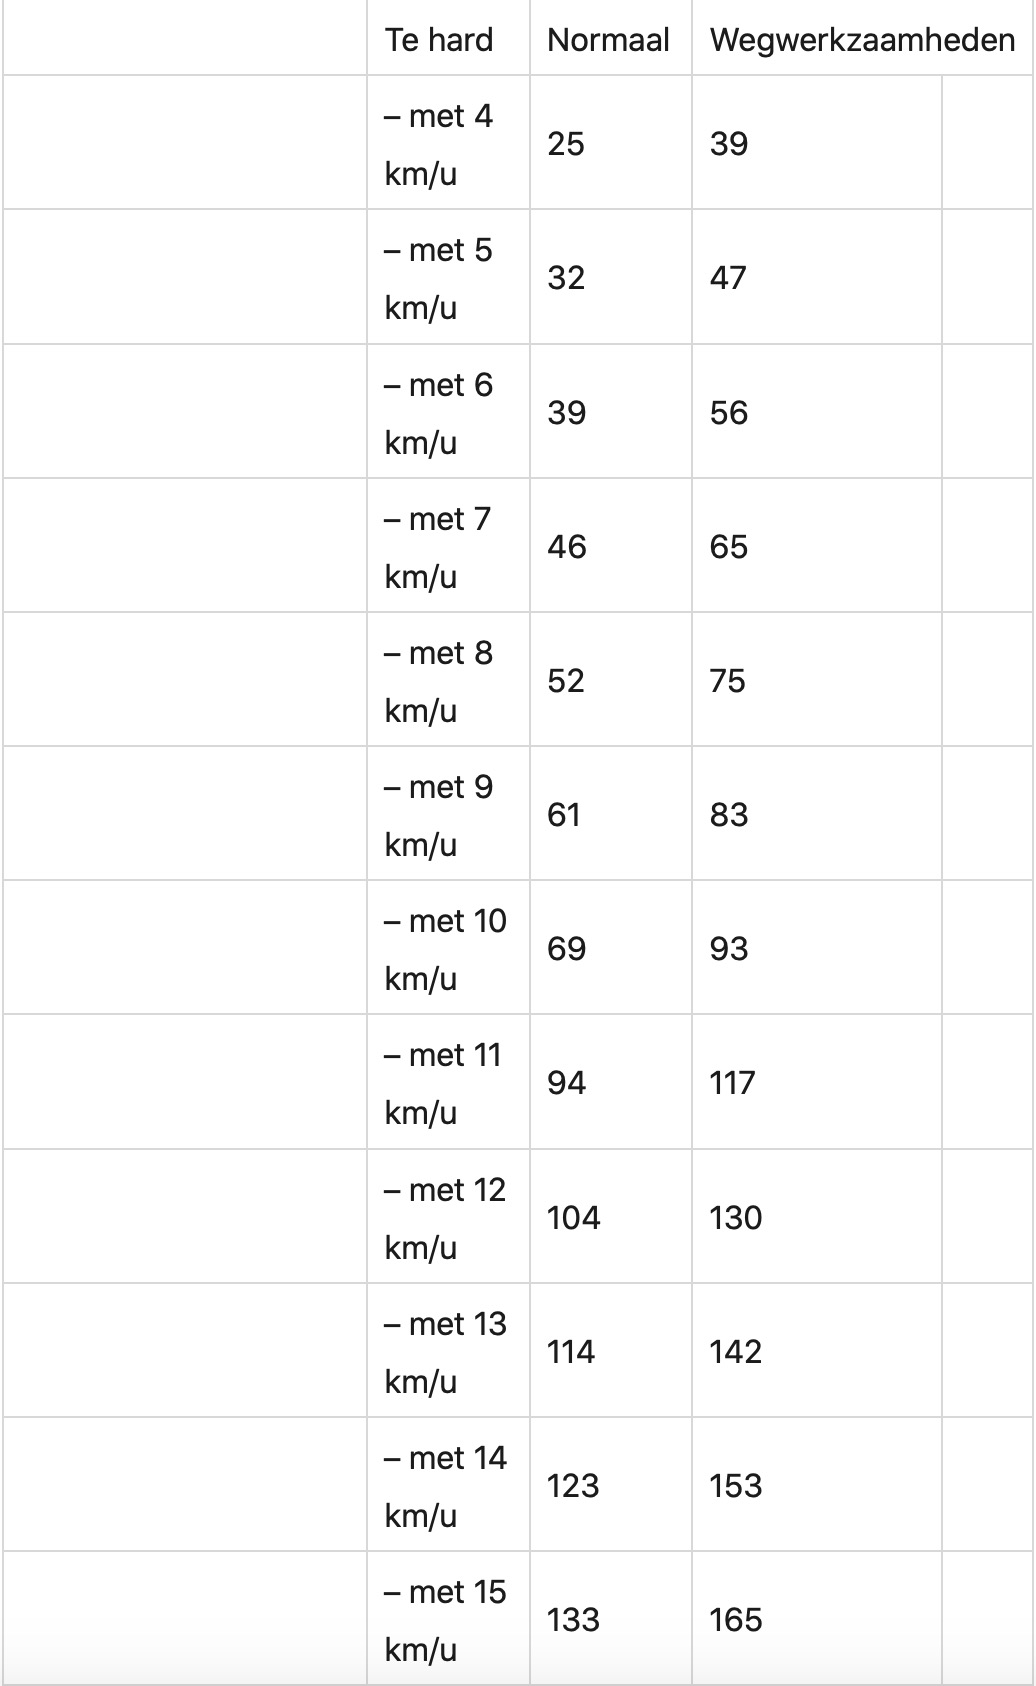Select the Normaal value 133

(573, 1619)
